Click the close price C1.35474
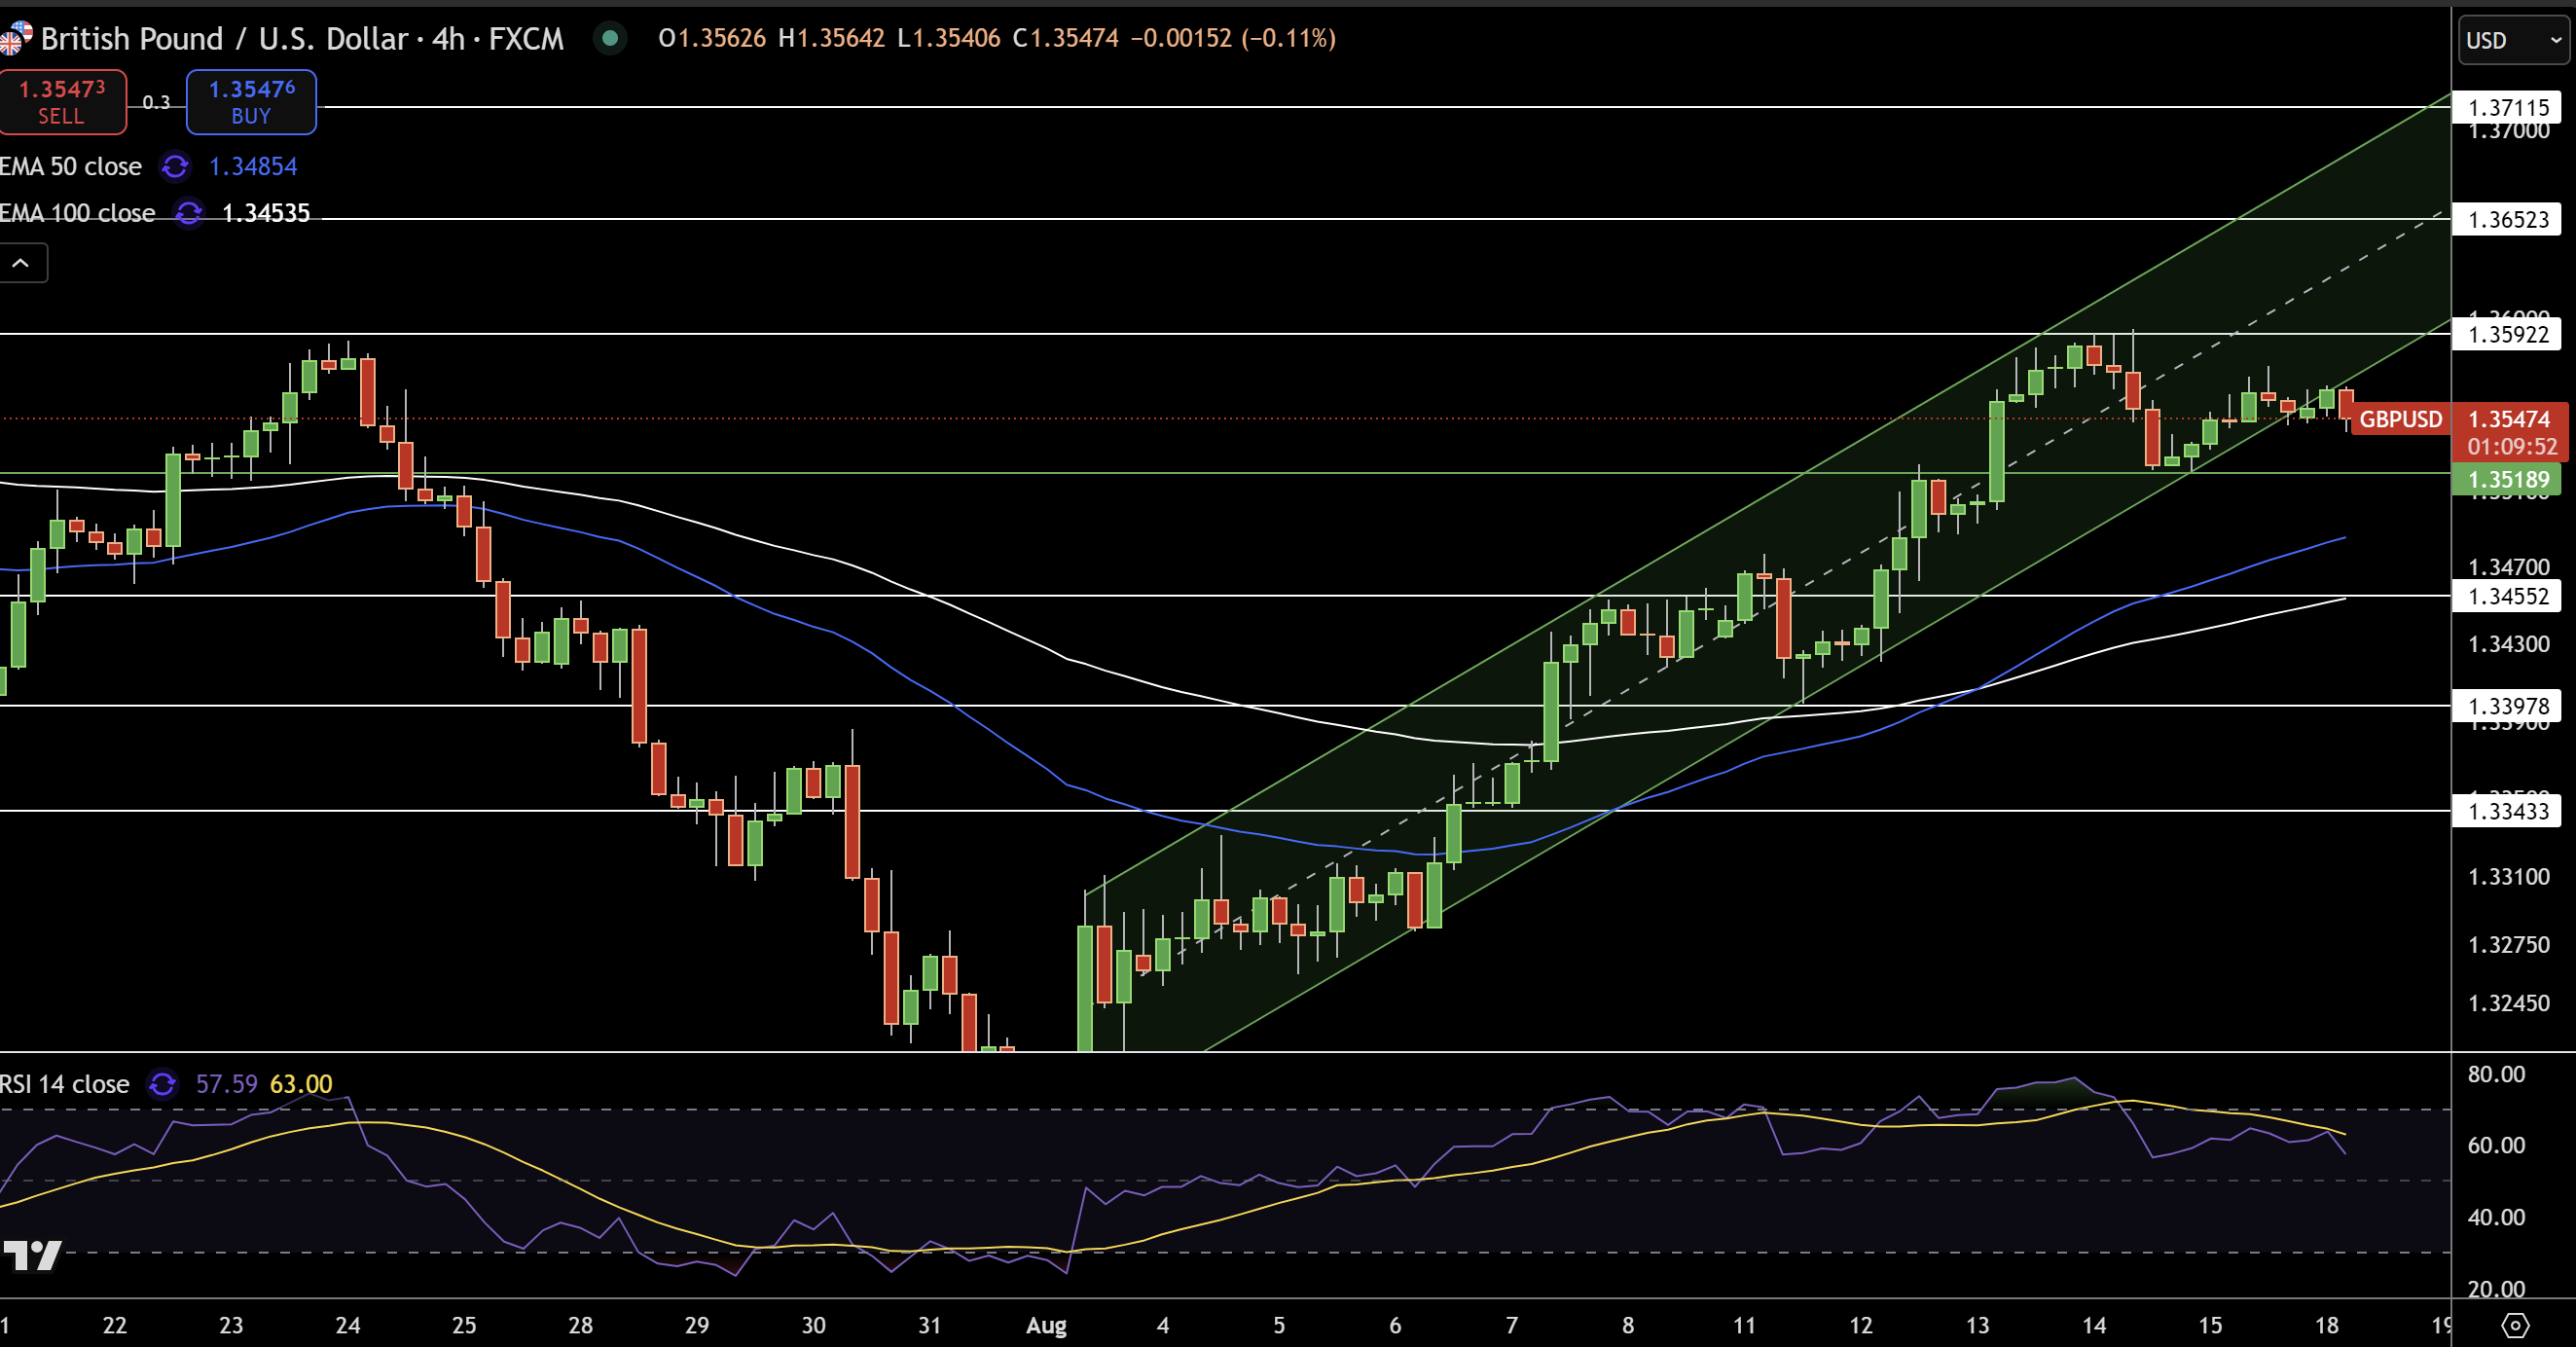 [1066, 38]
